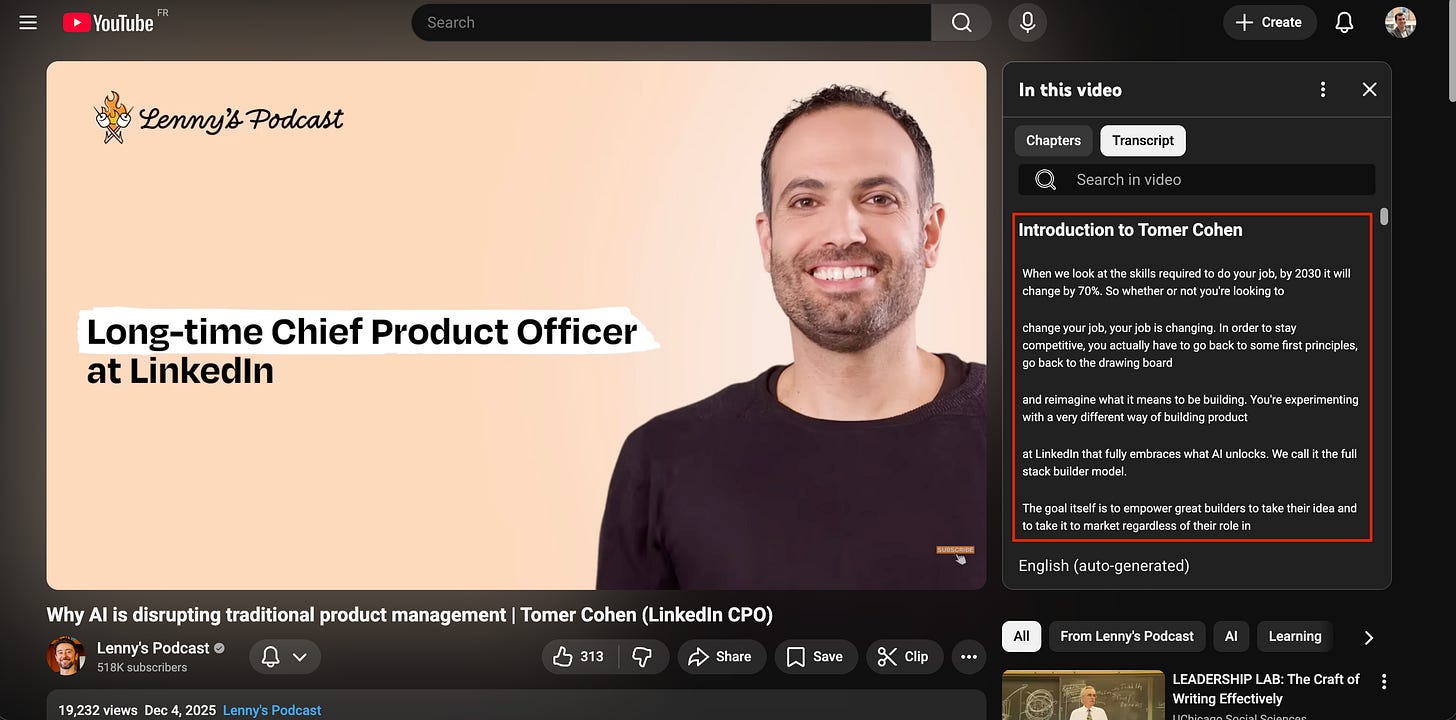Dislike the video with the thumbs-down

643,657
